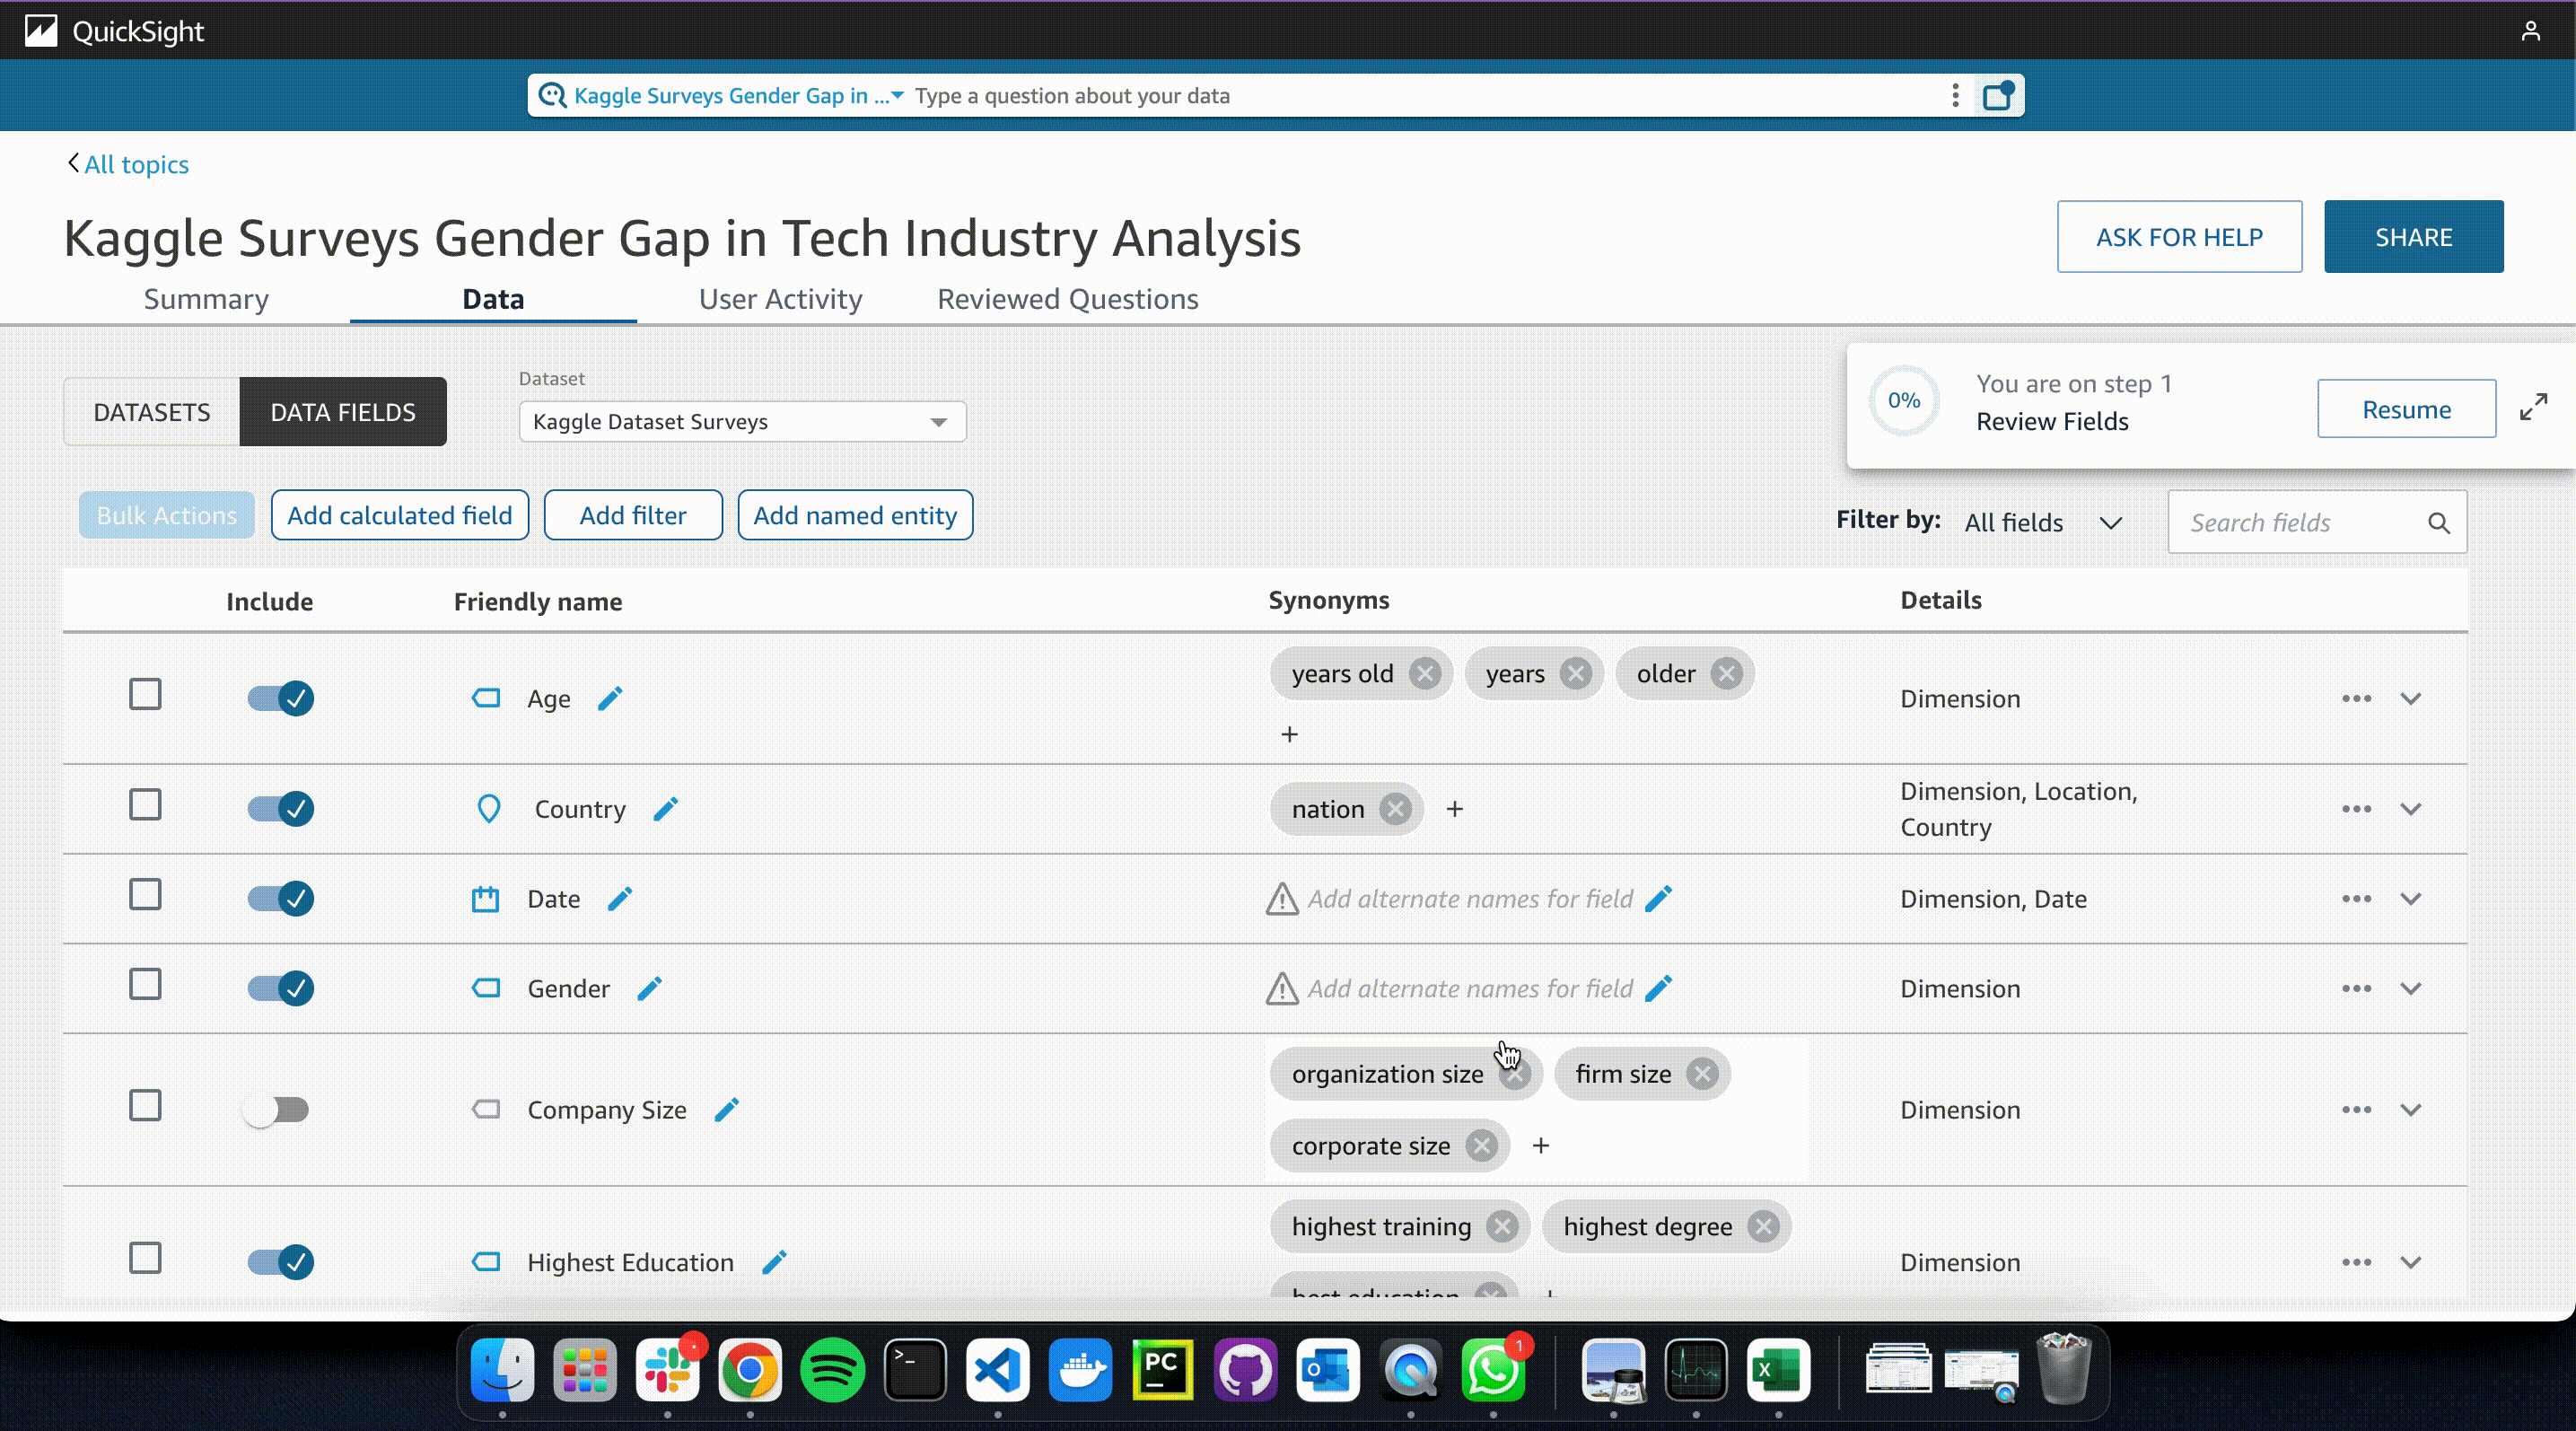
Task: Open more options for the Date row
Action: tap(2357, 898)
